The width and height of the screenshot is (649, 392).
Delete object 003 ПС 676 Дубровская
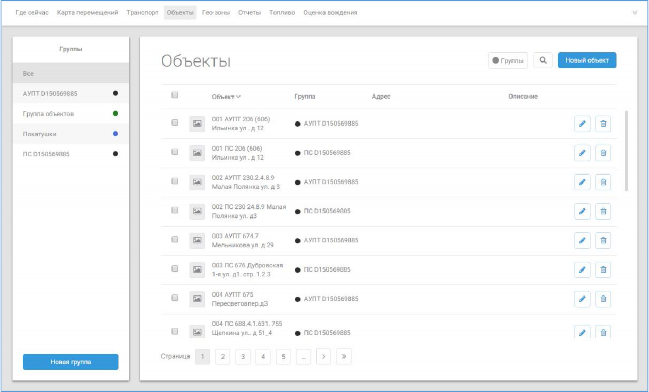pyautogui.click(x=603, y=270)
